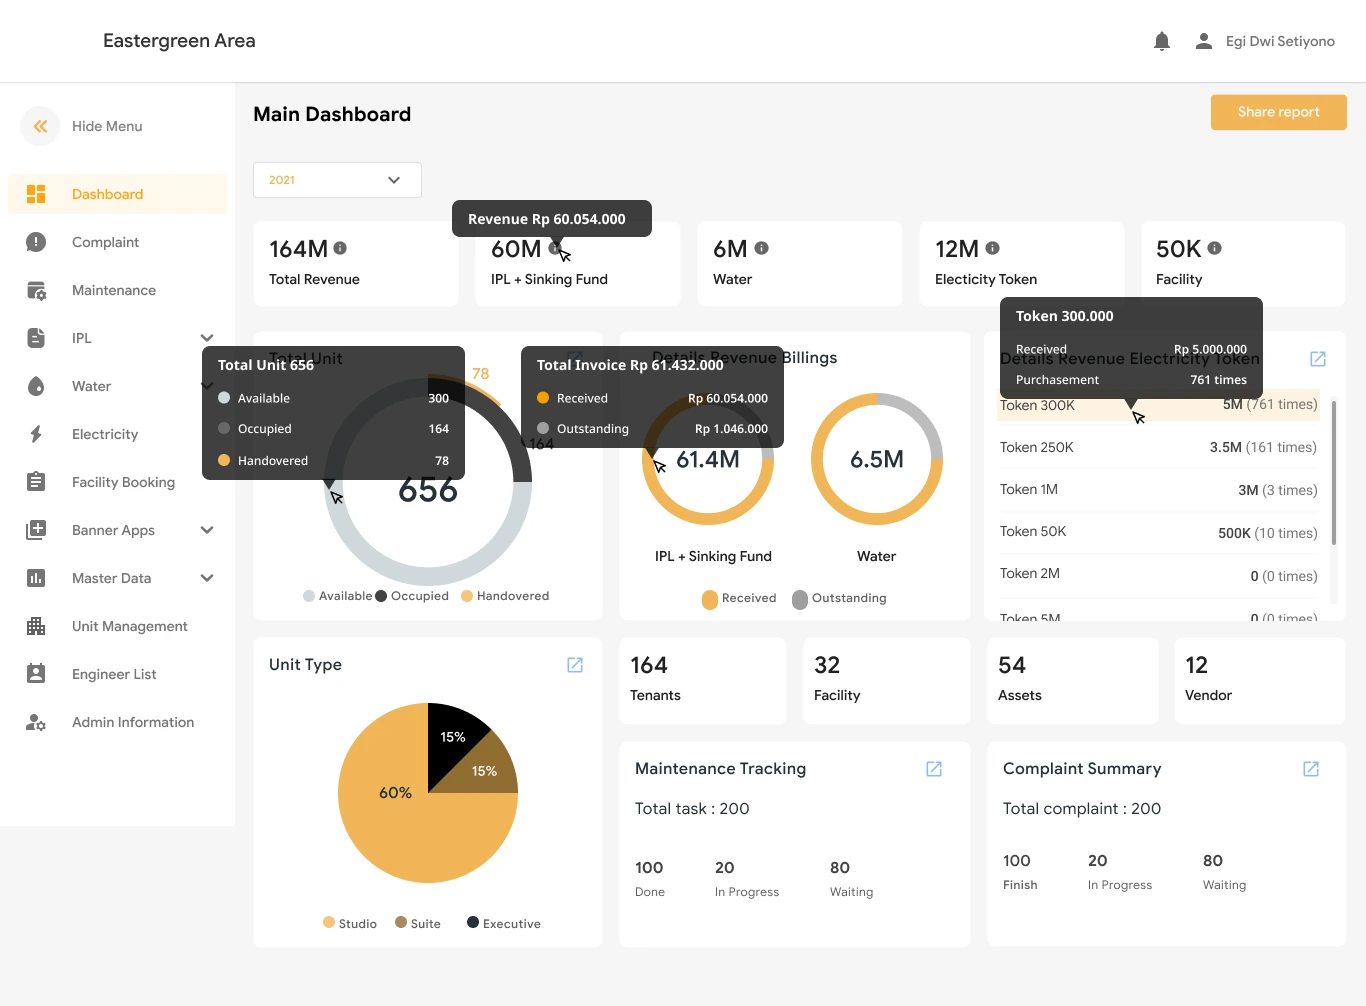Click the Complaint Summary external link icon
The height and width of the screenshot is (1006, 1366).
tap(1311, 769)
